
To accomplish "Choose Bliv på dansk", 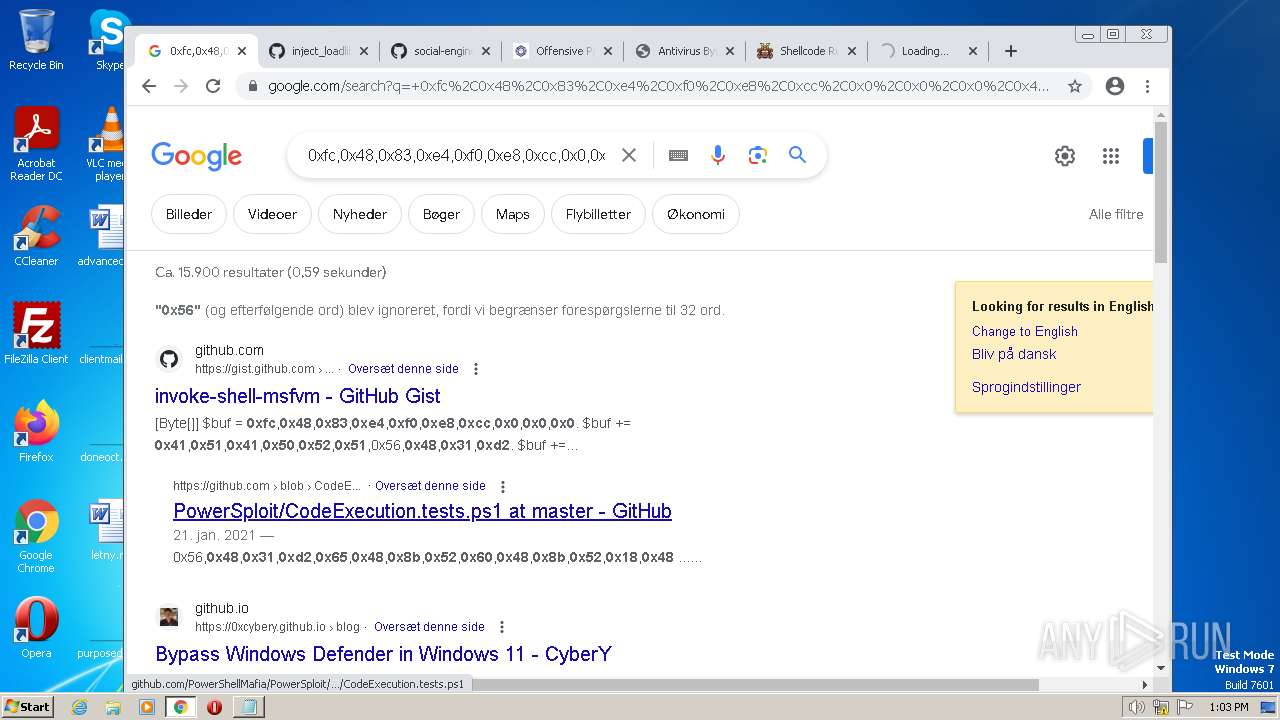I will click(x=1014, y=354).
